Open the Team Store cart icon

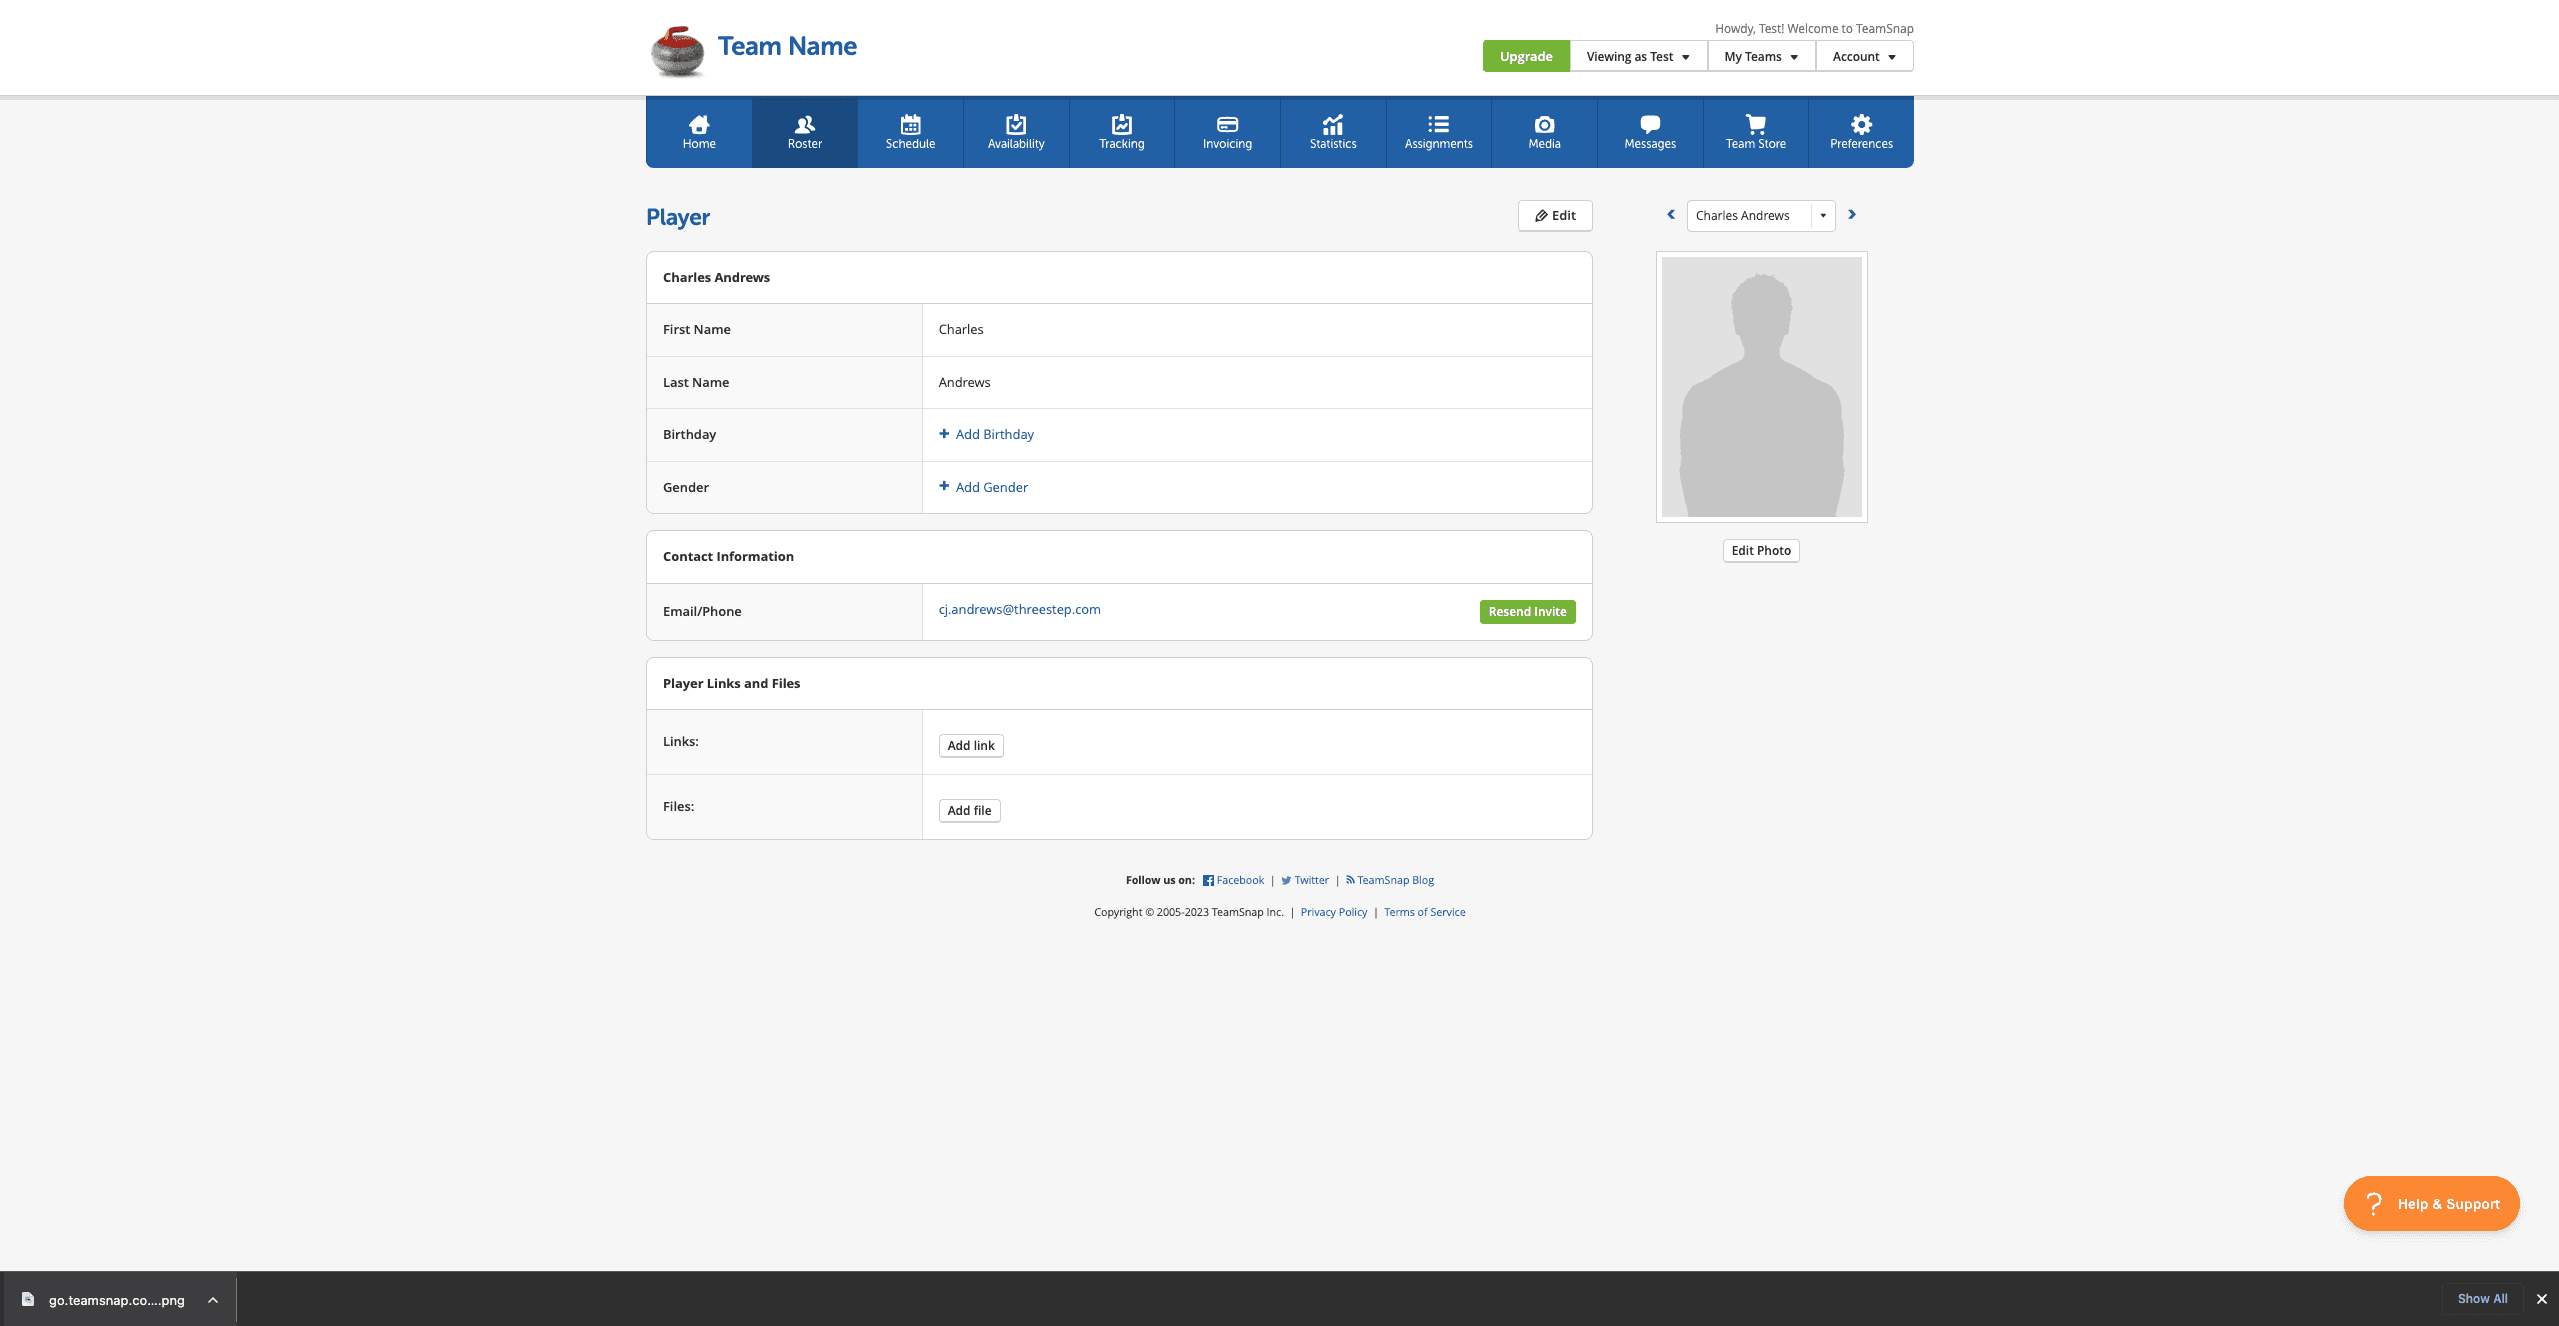(1755, 125)
